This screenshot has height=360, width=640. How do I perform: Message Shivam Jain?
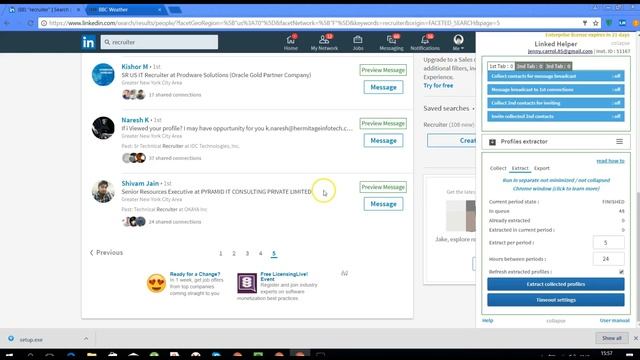[383, 204]
